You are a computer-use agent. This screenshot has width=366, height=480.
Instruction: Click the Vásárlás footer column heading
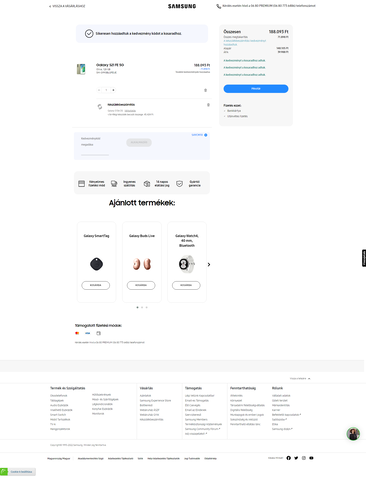(x=146, y=388)
